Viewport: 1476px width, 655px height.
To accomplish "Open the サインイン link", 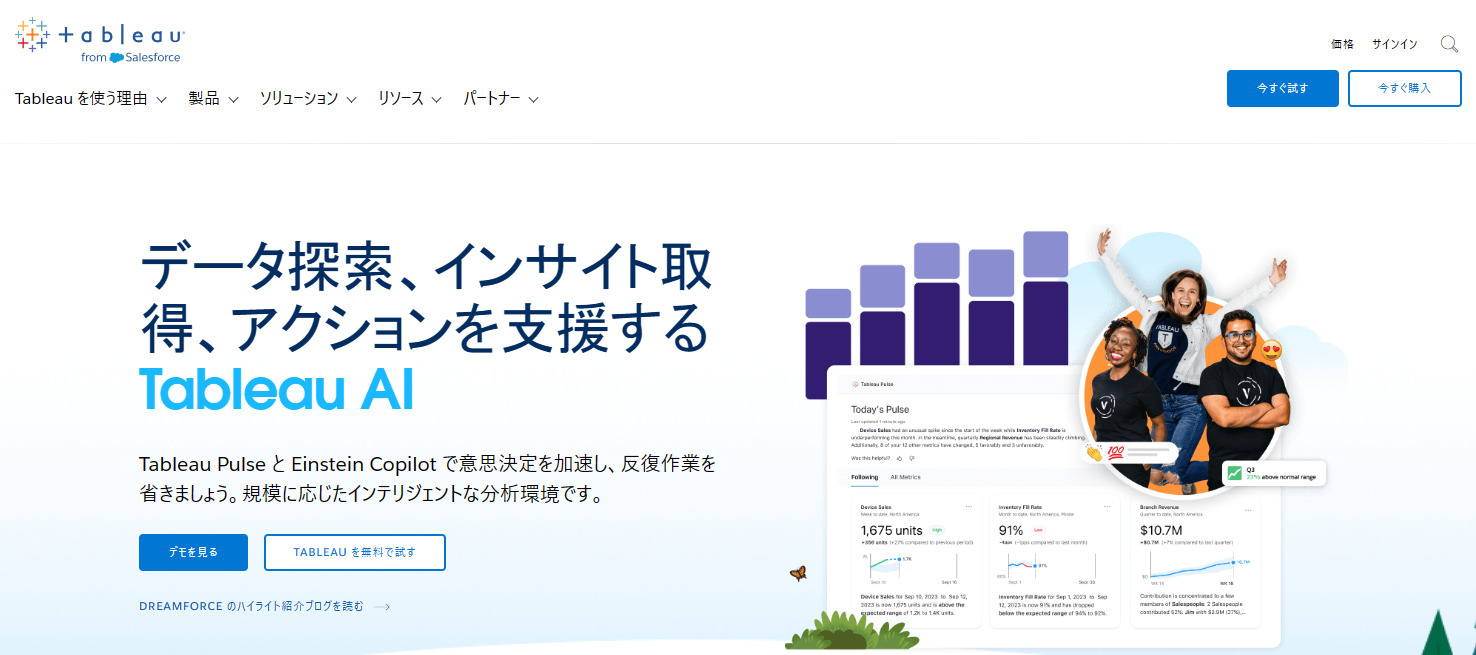I will point(1394,44).
